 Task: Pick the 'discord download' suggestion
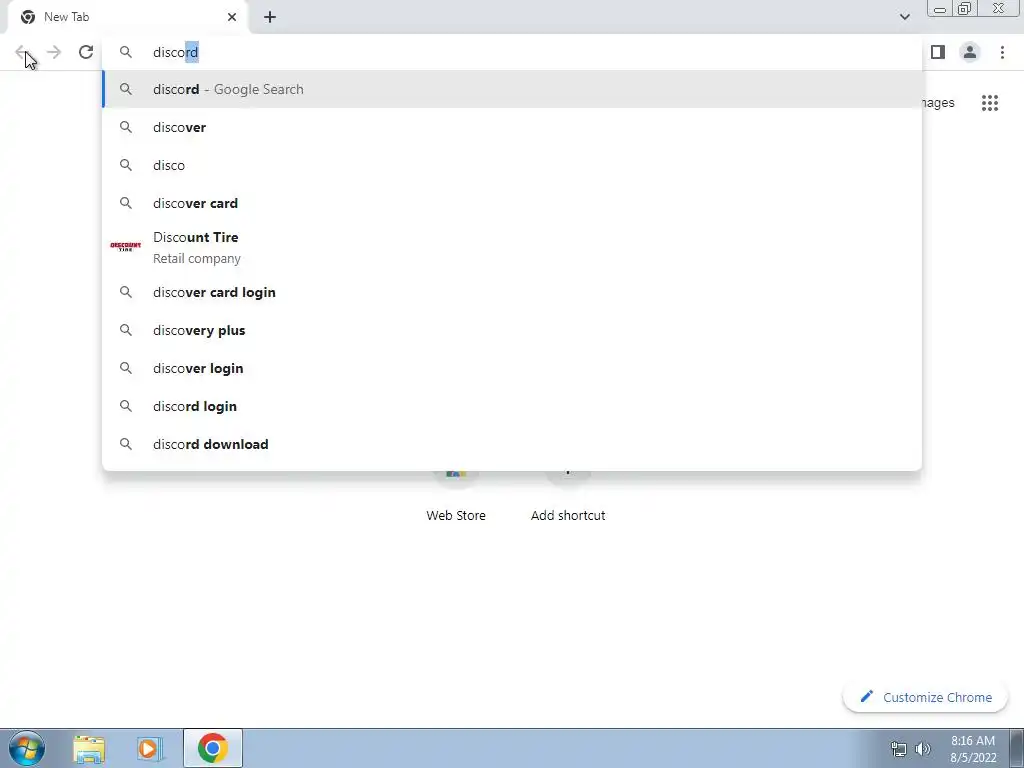(512, 444)
